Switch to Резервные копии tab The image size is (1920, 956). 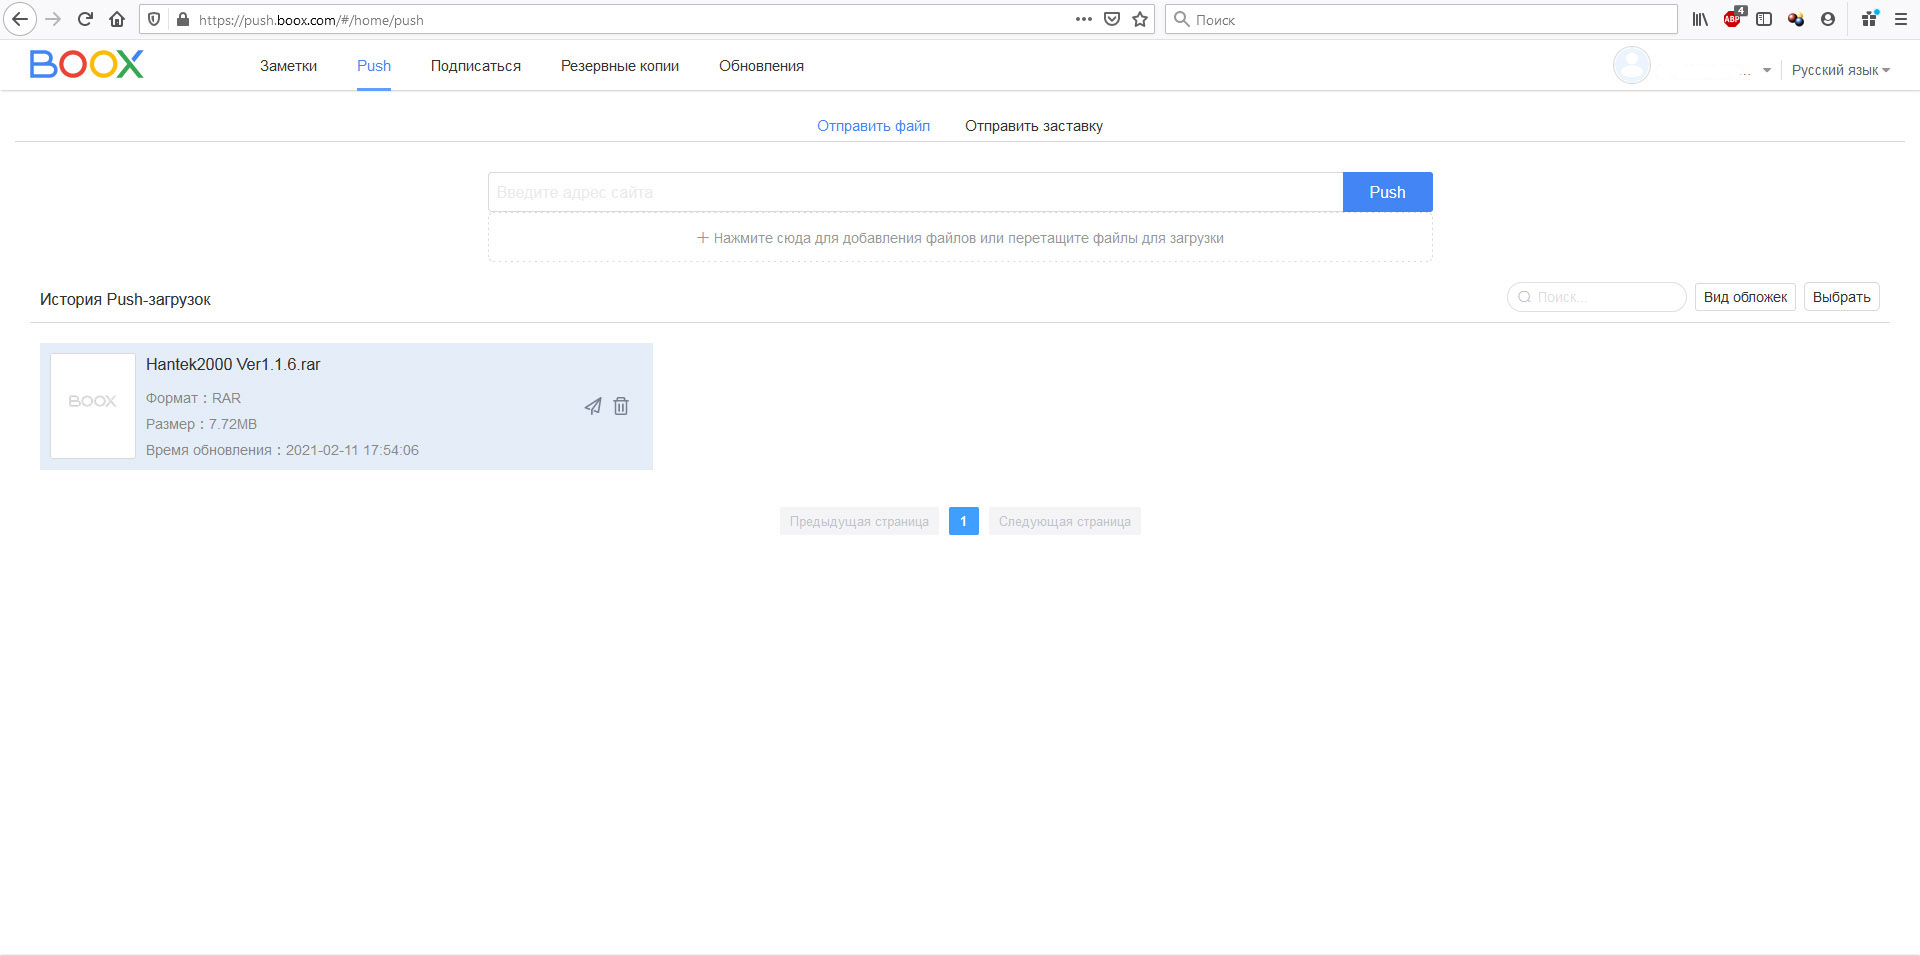click(620, 66)
